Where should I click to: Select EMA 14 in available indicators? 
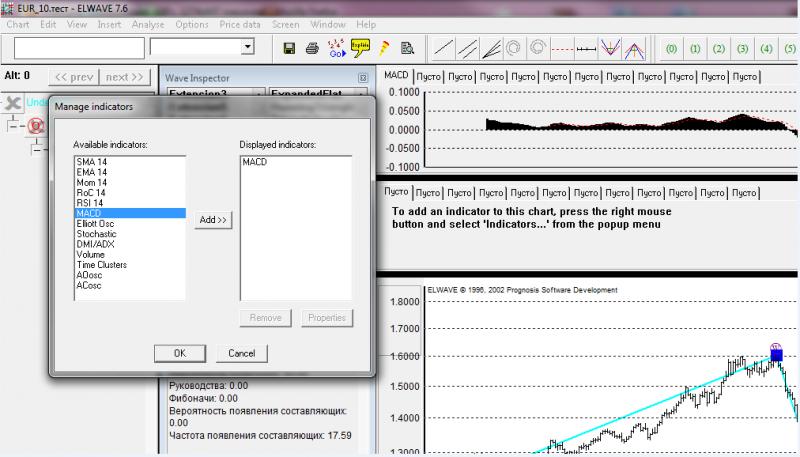point(130,172)
